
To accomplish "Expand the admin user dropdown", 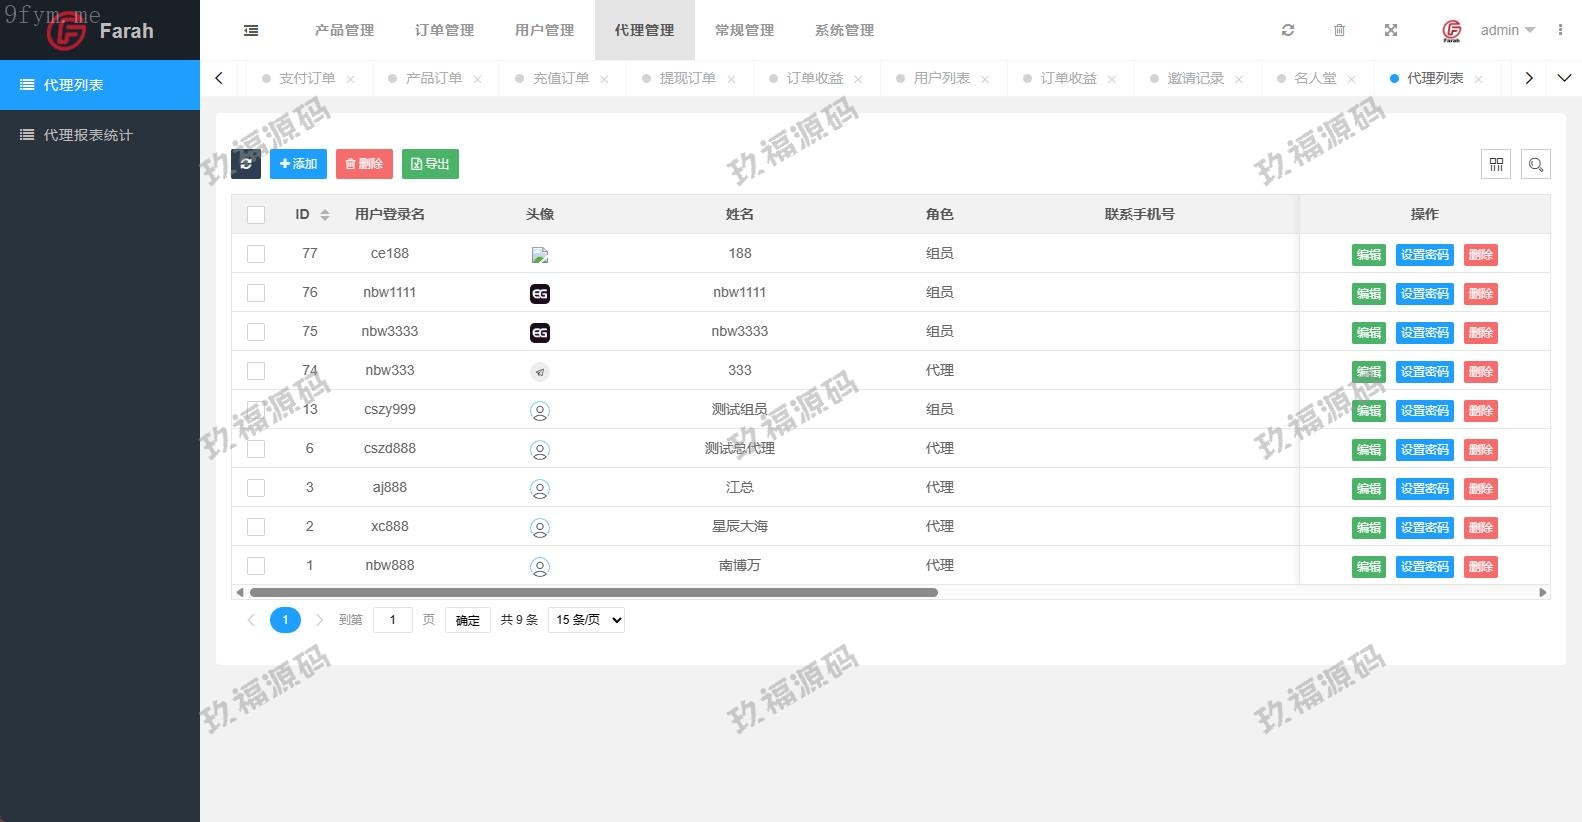I will (x=1507, y=30).
